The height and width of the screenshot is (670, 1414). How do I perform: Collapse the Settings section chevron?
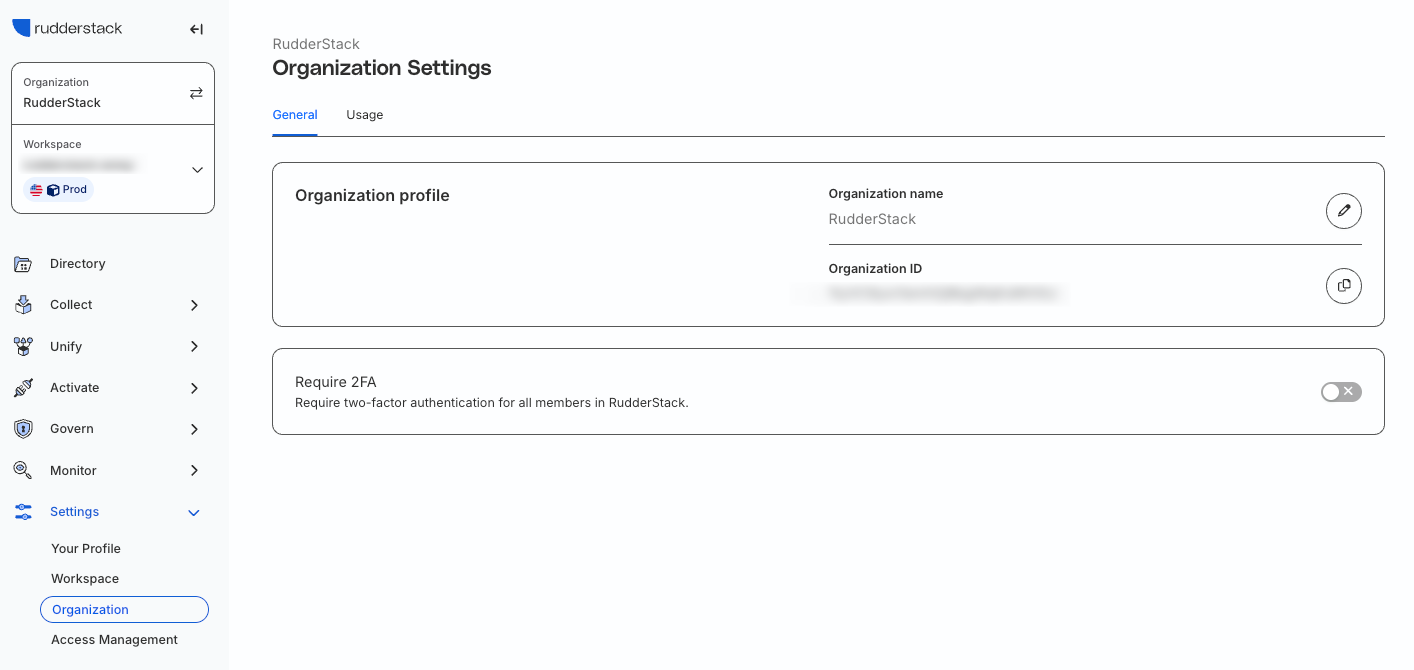[x=194, y=512]
